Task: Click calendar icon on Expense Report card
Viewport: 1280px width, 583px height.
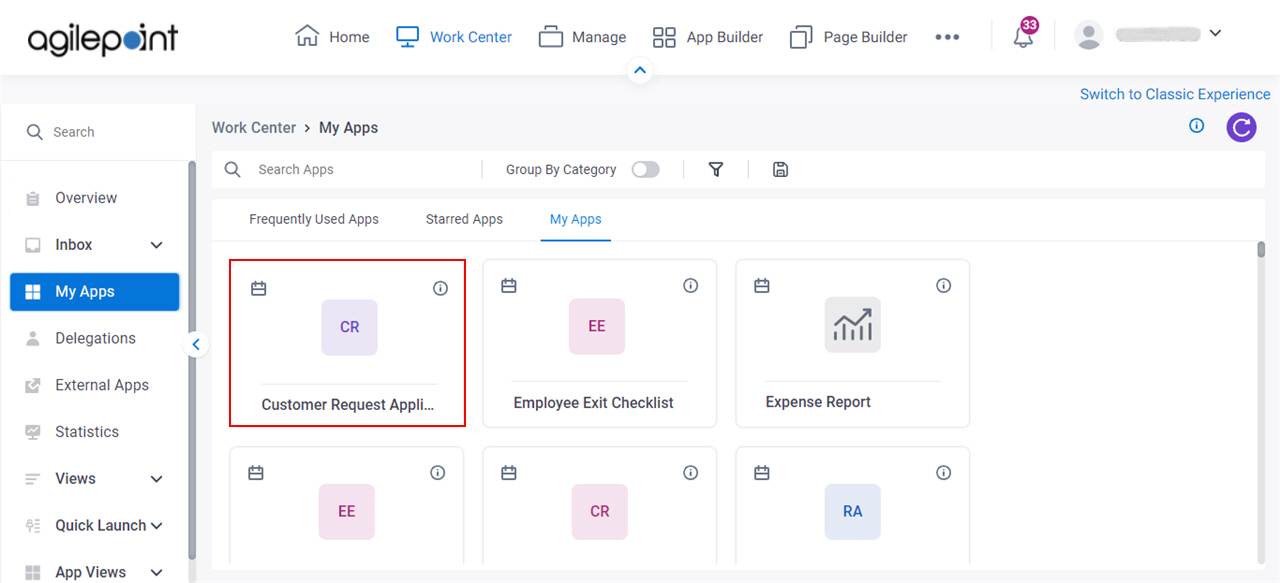Action: tap(762, 286)
